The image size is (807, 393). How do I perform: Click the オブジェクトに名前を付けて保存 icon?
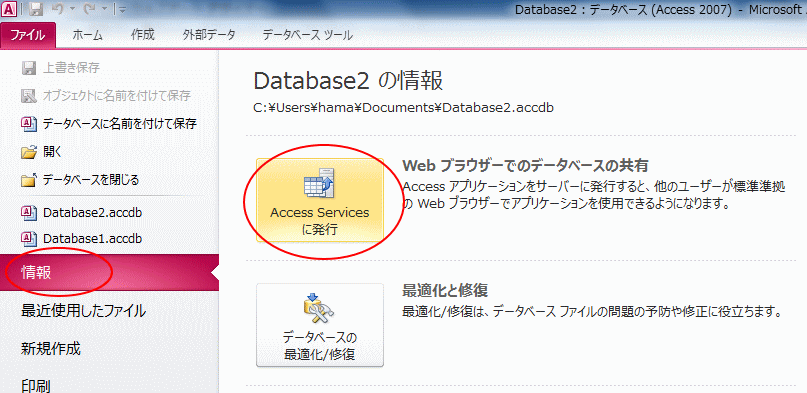click(28, 96)
